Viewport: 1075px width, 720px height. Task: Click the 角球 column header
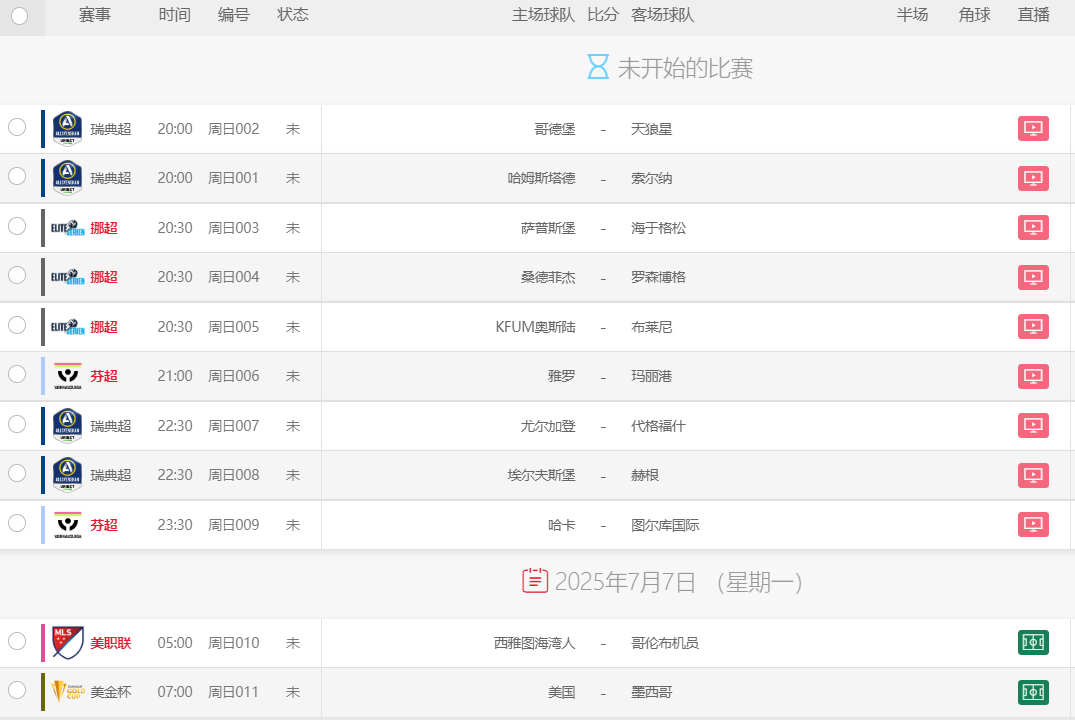click(x=974, y=14)
